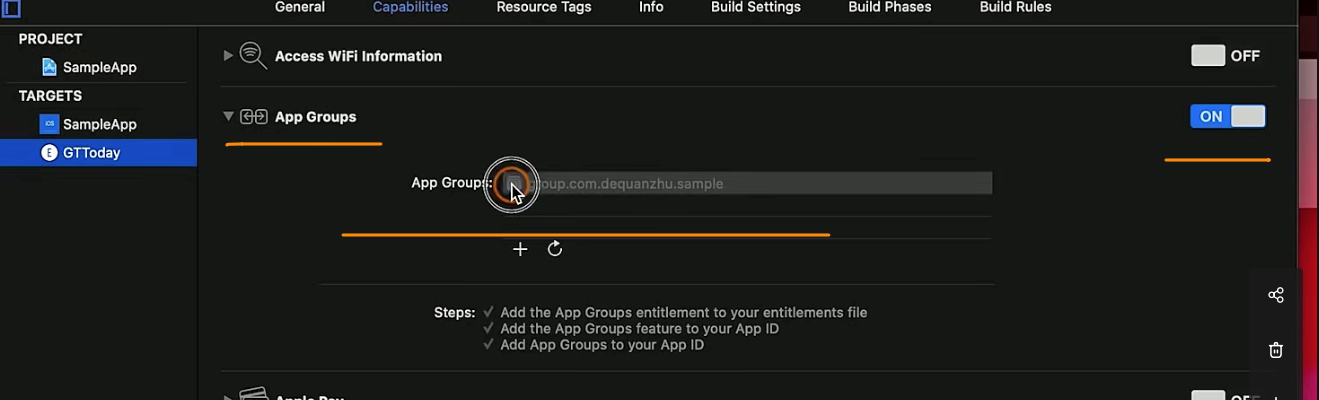Select the SampleApp project under PROJECT
The height and width of the screenshot is (400, 1319).
(x=99, y=67)
